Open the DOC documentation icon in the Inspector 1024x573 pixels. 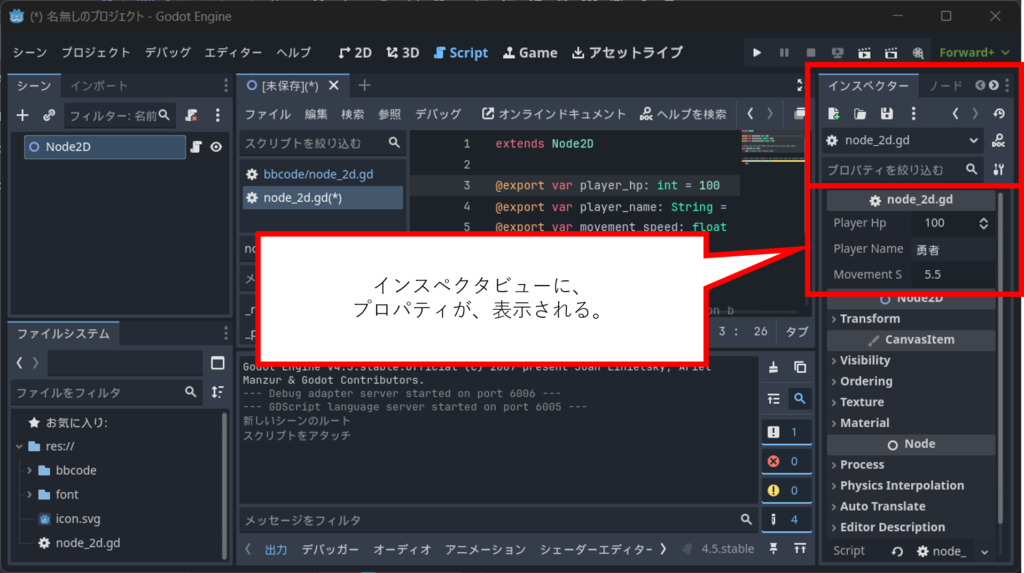tap(998, 141)
